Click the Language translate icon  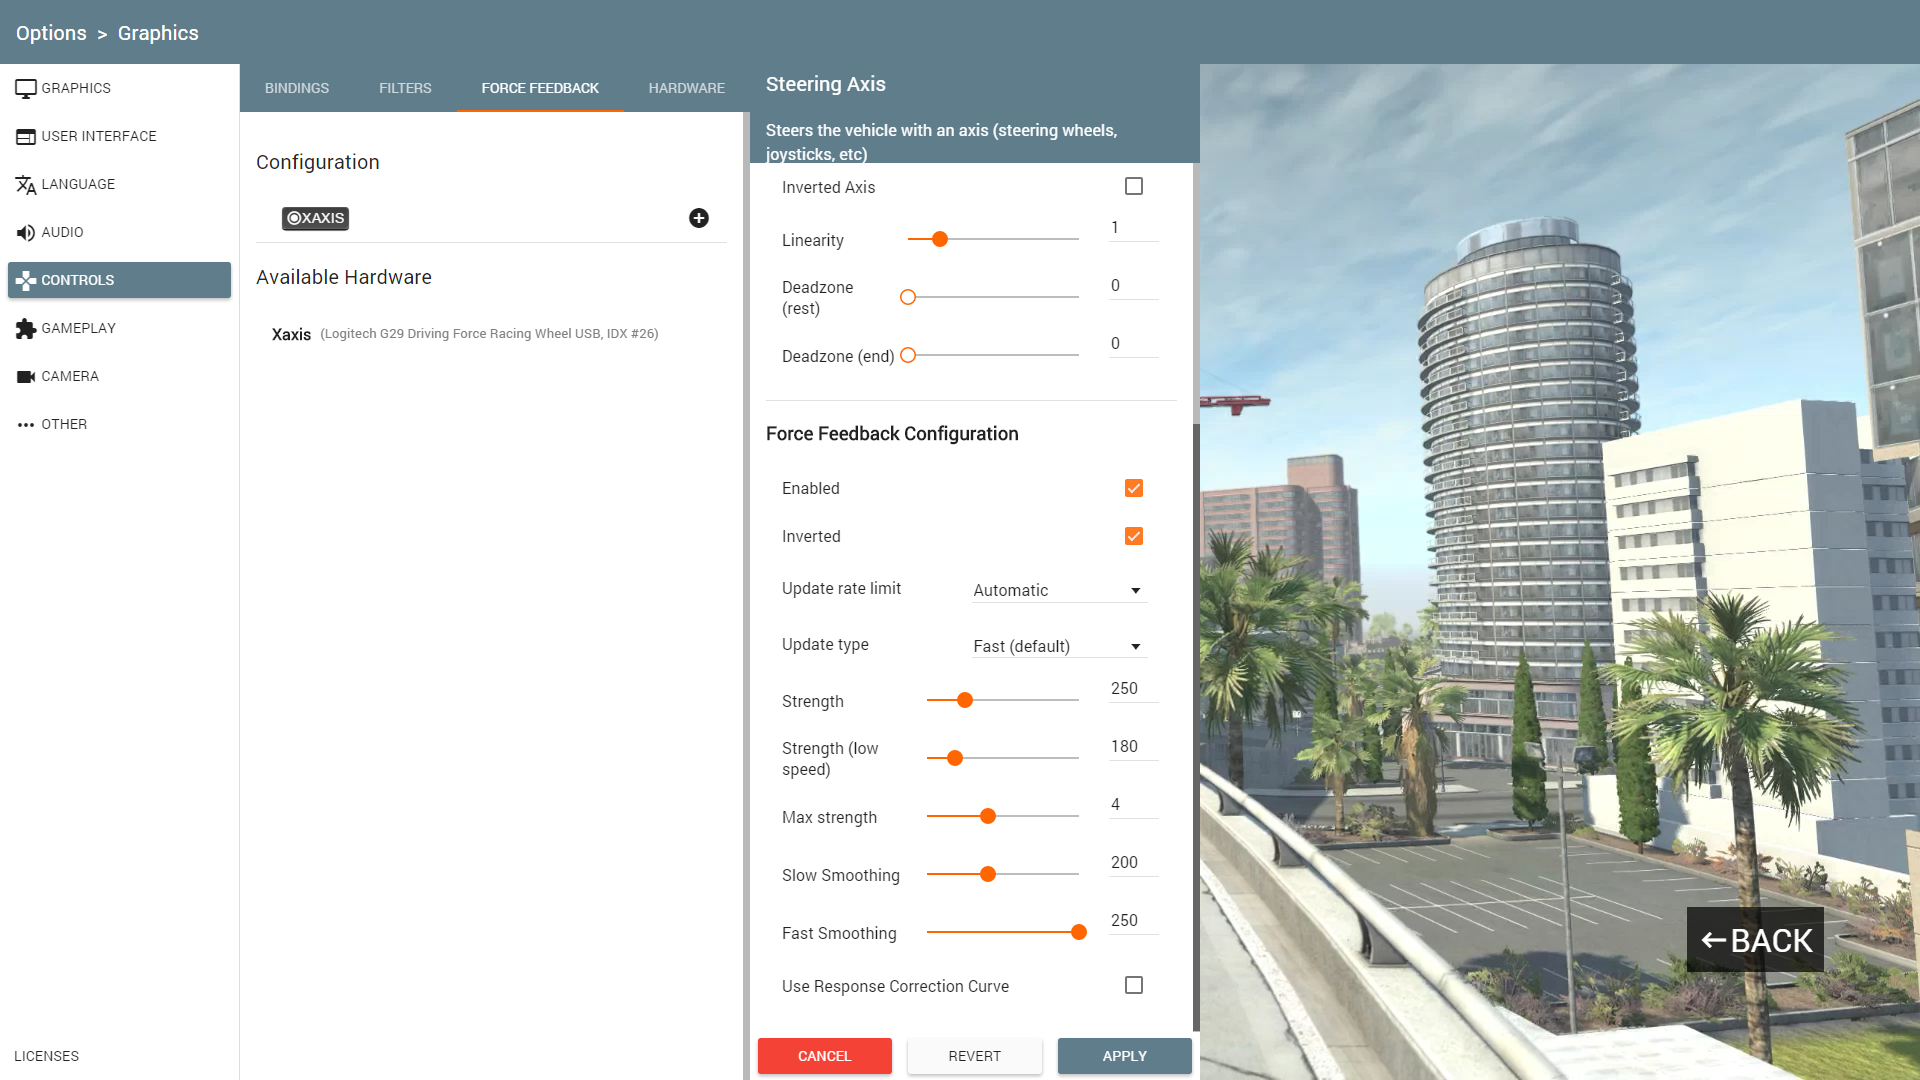[26, 185]
